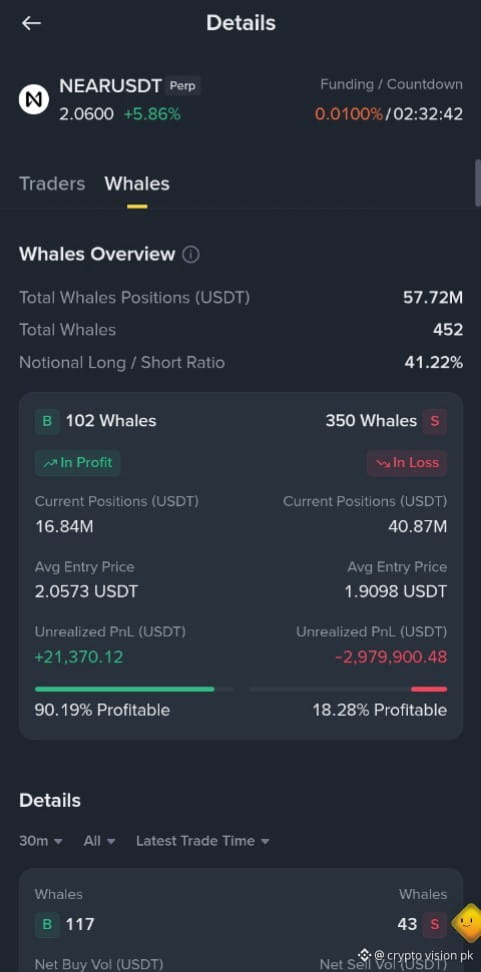
Task: Click the red 18.28% Profitable progress bar
Action: (x=348, y=689)
